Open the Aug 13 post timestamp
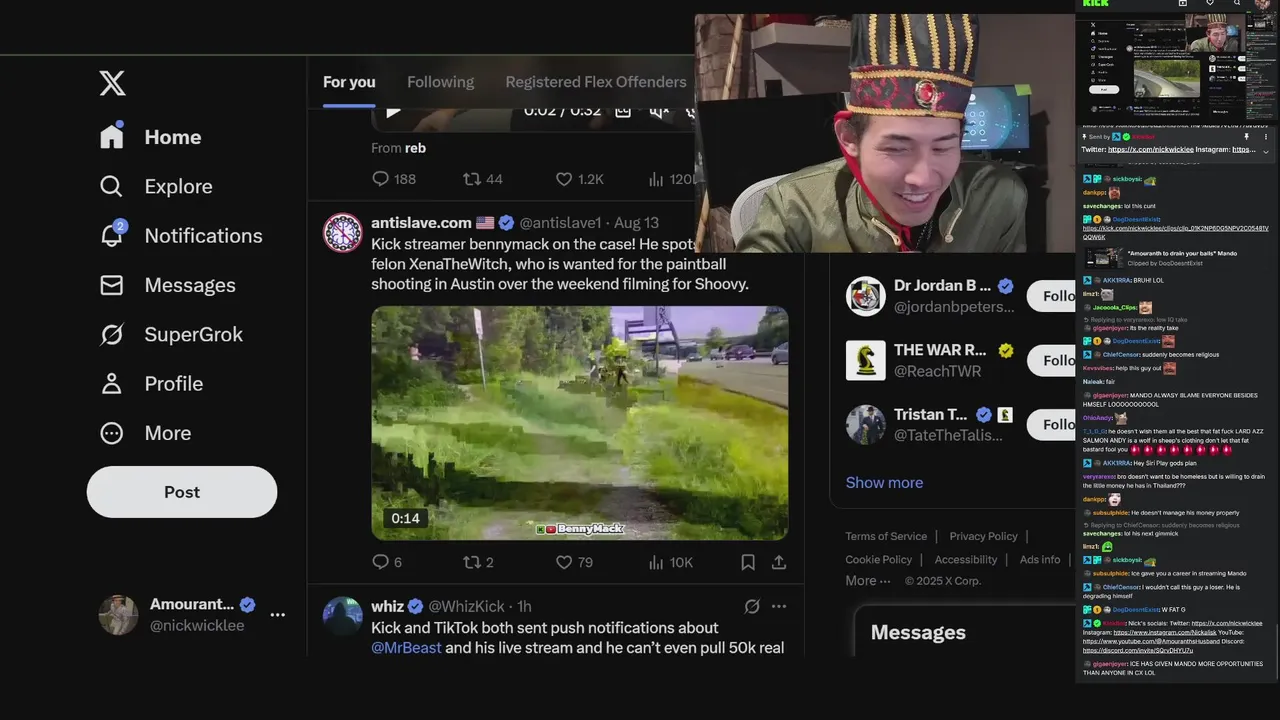The image size is (1280, 720). (x=636, y=223)
